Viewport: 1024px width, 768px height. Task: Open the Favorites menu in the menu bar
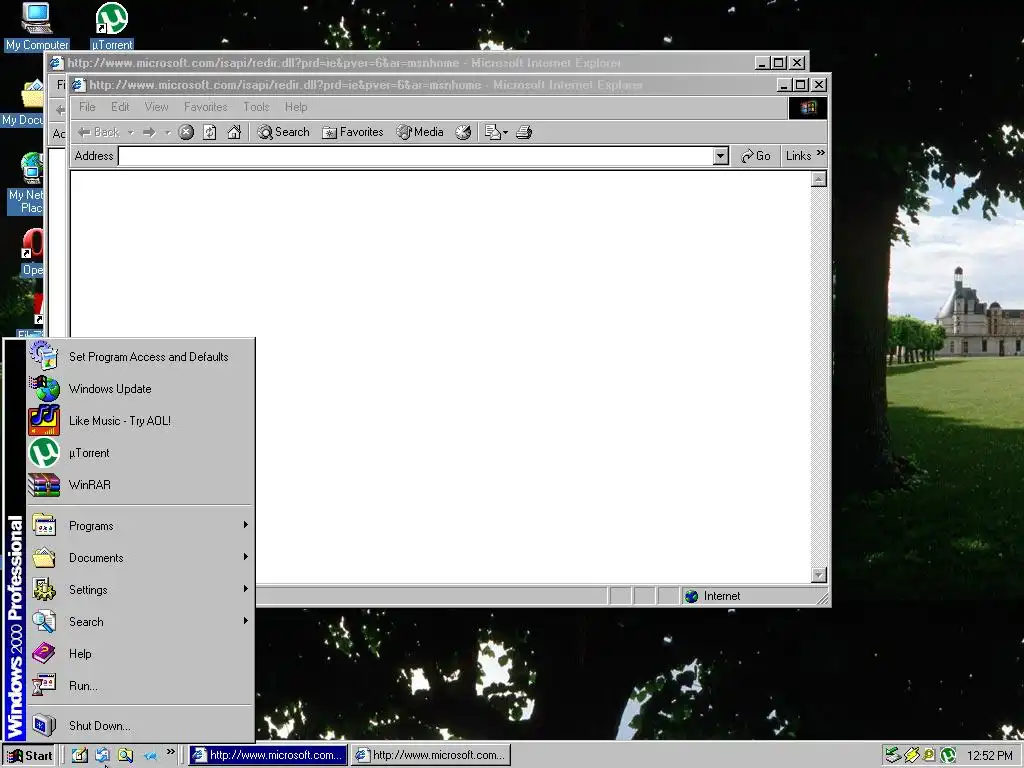(x=205, y=107)
